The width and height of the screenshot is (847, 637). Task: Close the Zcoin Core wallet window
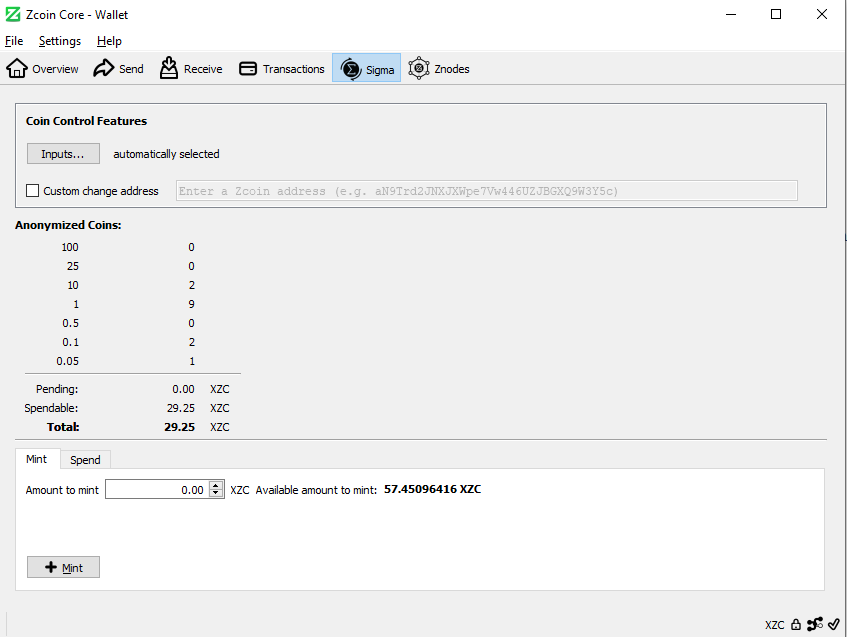[x=822, y=15]
